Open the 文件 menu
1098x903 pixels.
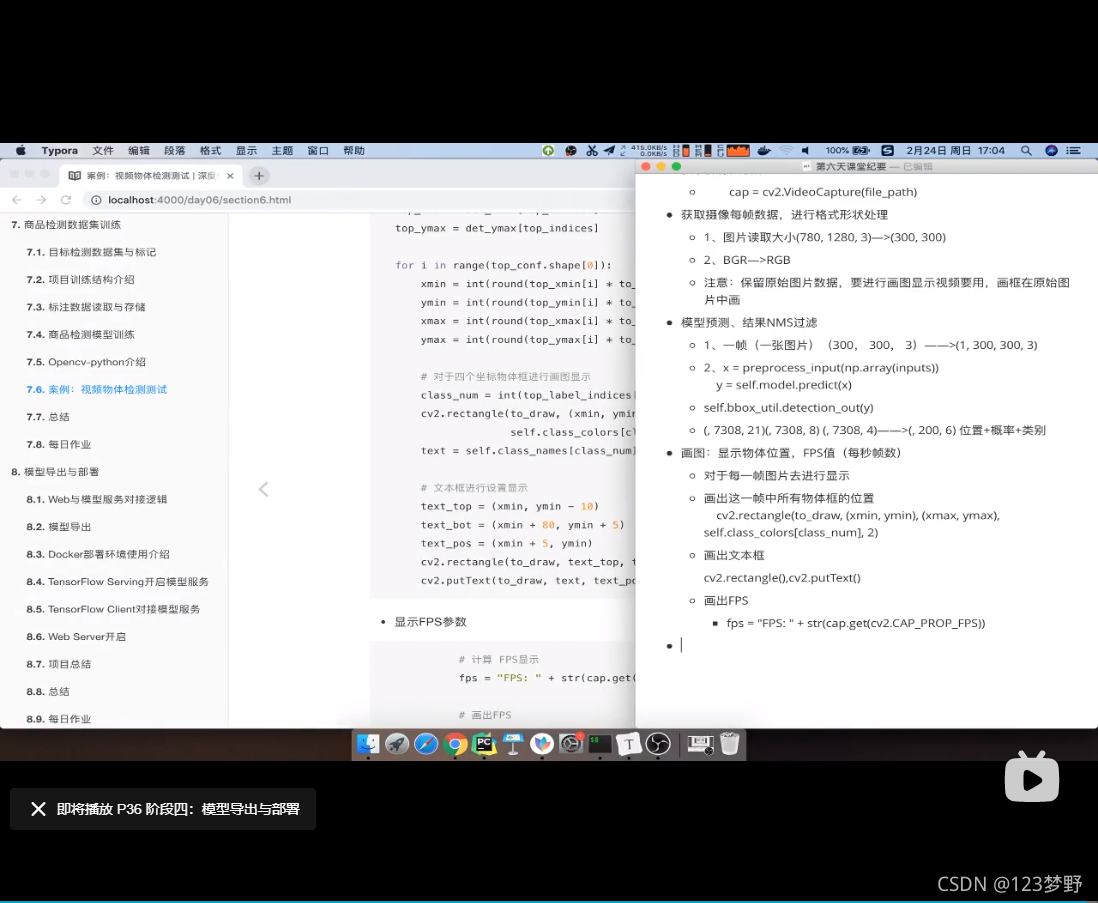coord(103,150)
